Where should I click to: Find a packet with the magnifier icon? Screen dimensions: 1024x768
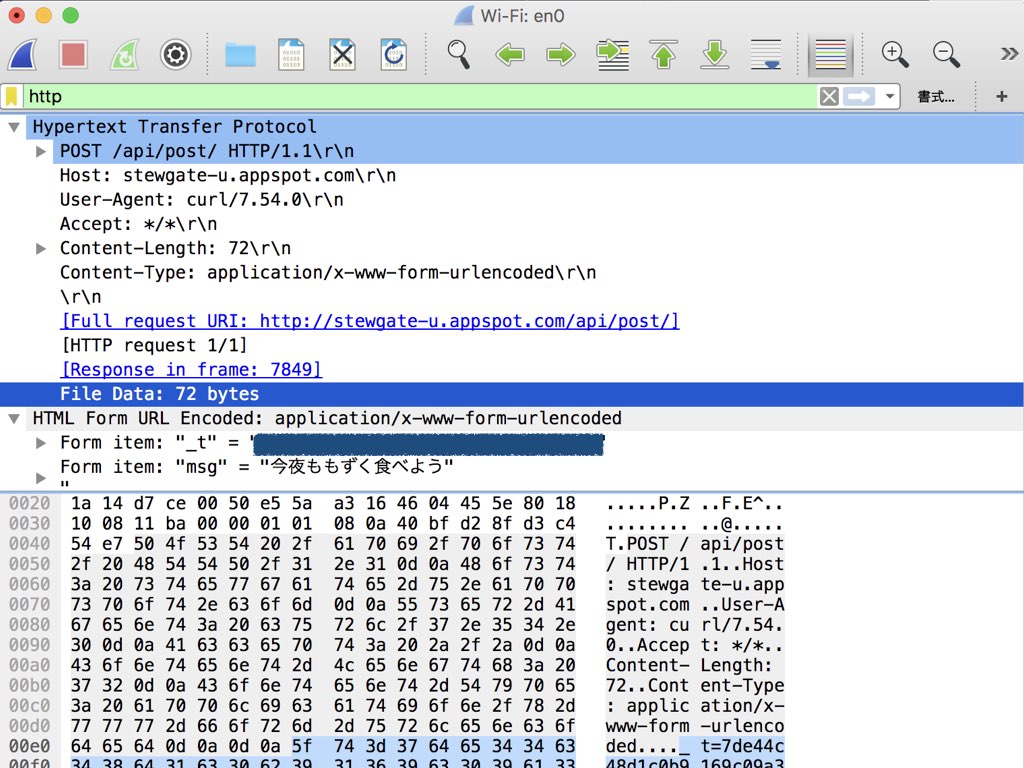[x=458, y=54]
